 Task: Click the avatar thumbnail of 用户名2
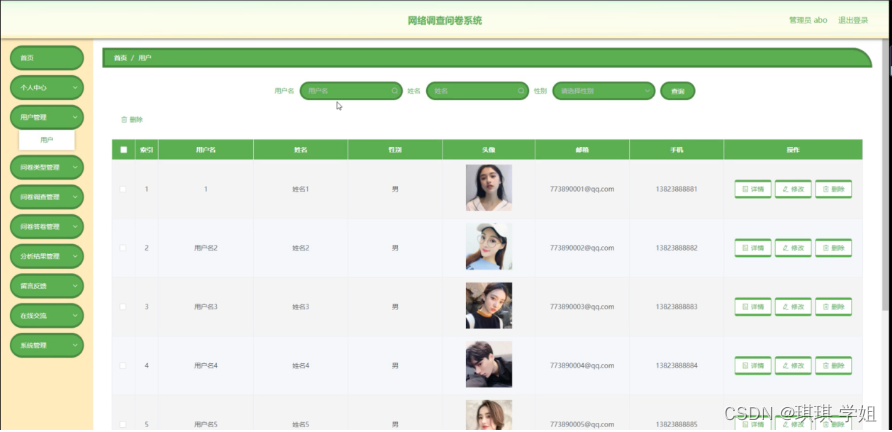489,246
